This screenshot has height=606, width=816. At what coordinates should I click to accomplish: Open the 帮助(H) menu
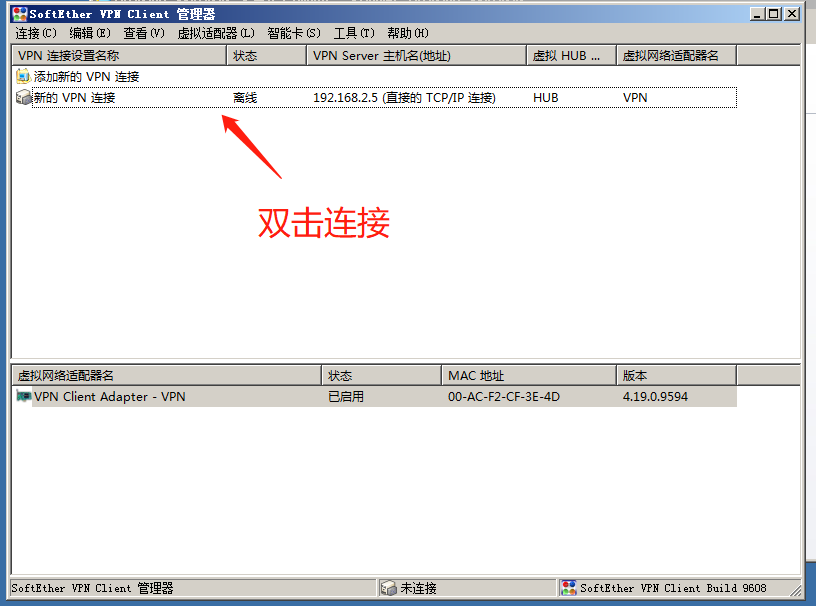pos(408,33)
